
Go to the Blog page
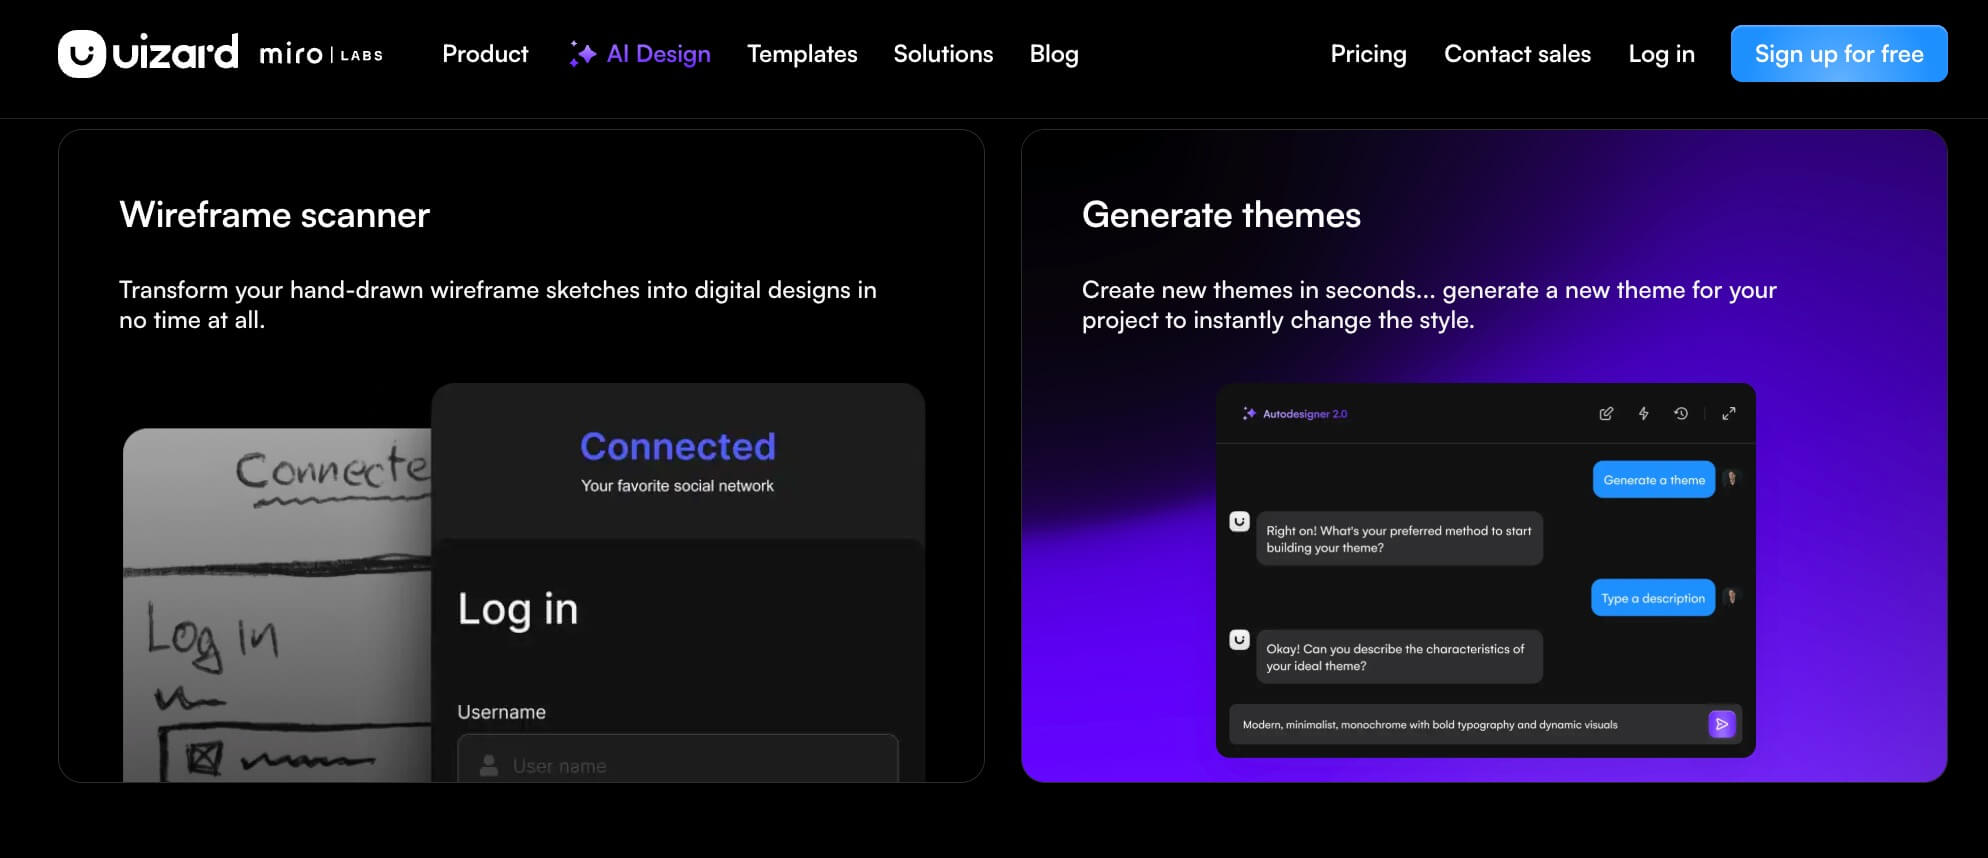click(x=1054, y=54)
